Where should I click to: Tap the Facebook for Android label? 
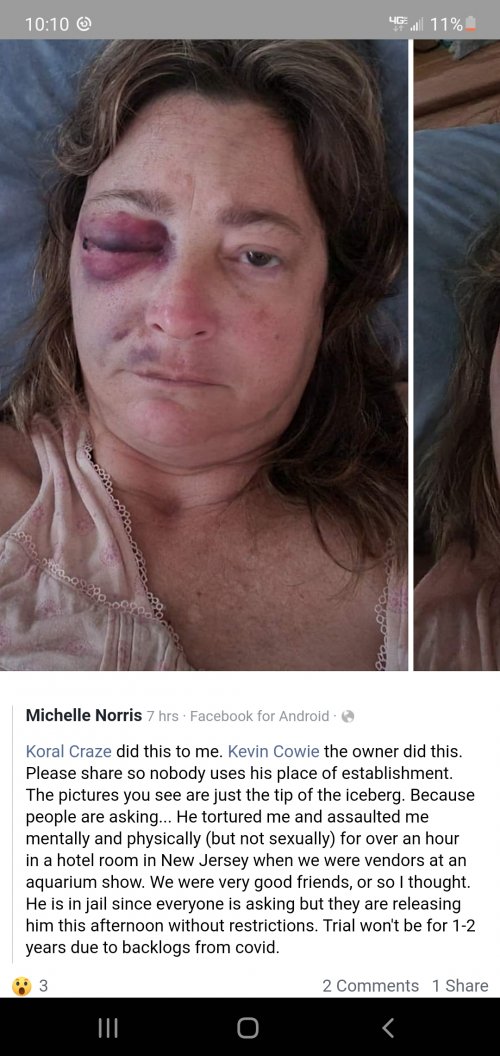point(259,717)
